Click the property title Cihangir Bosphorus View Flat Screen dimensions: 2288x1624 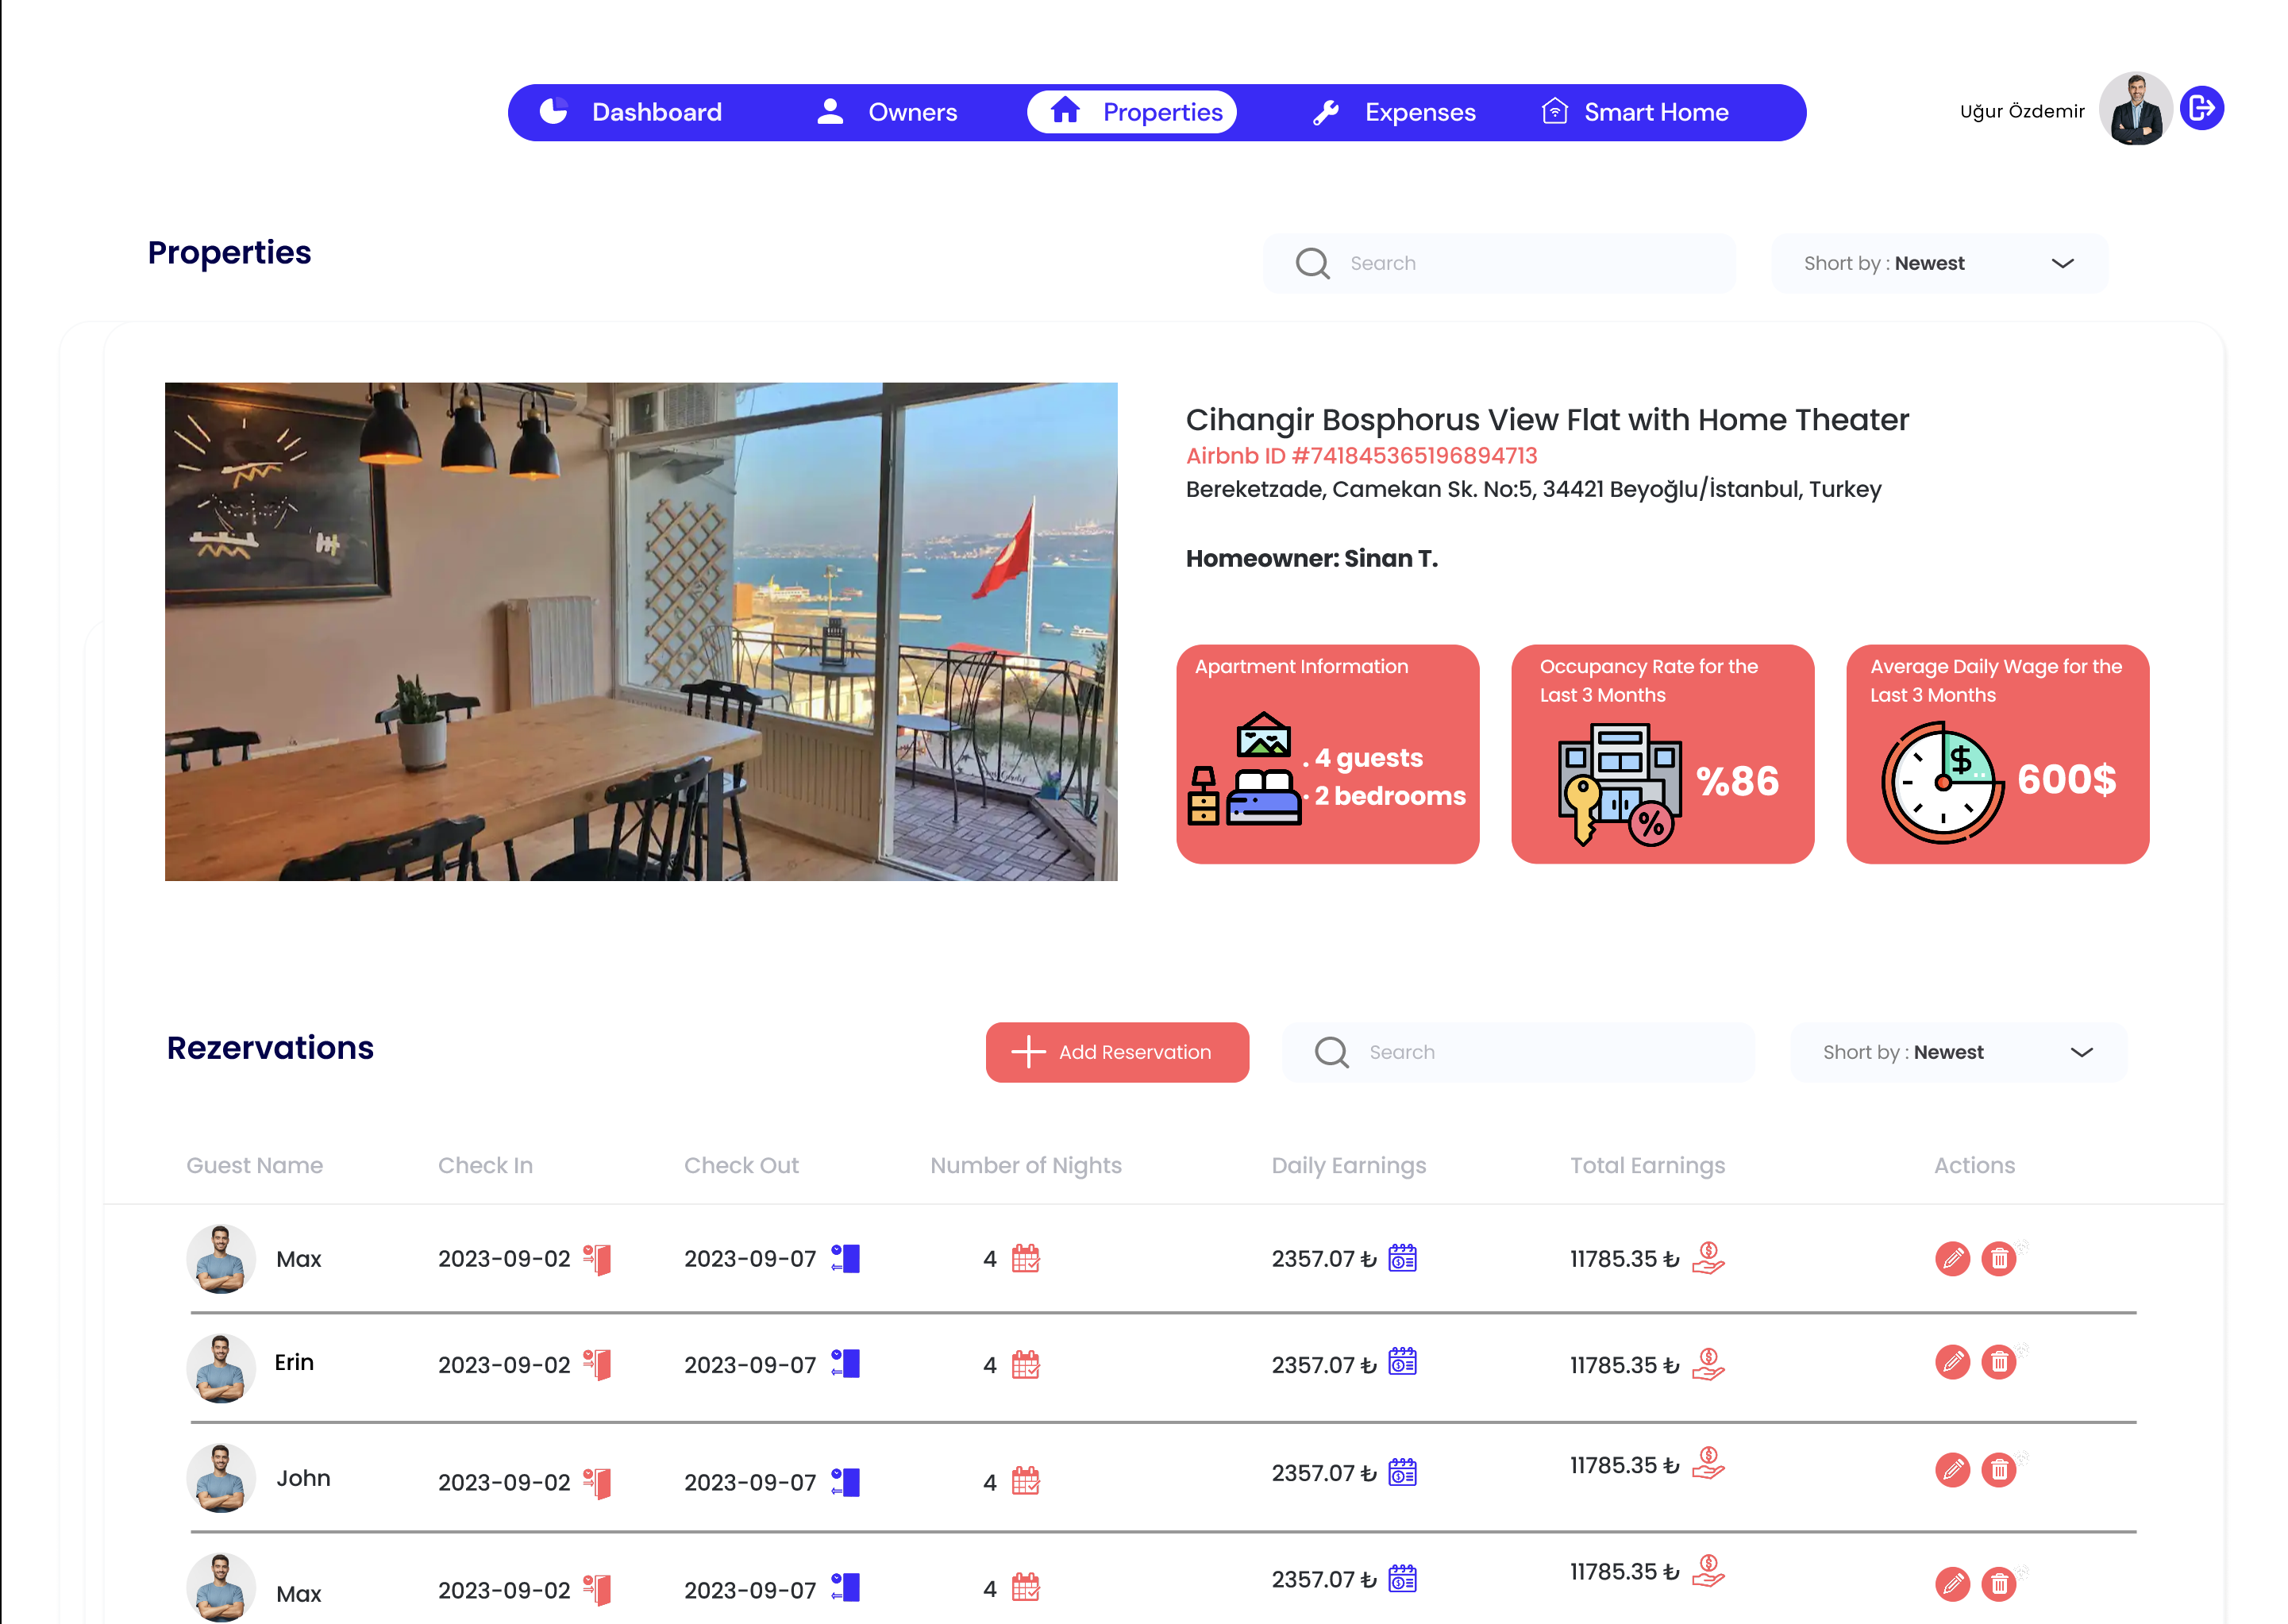pyautogui.click(x=1547, y=419)
